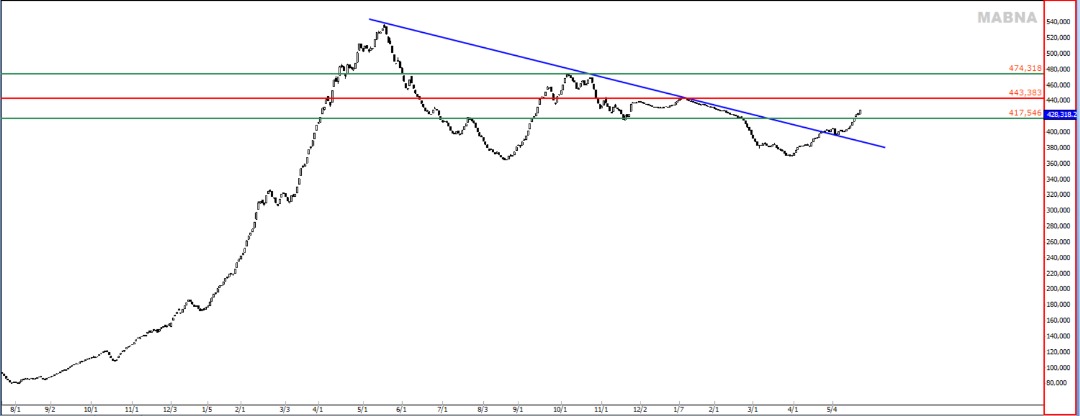Click the 417,546 orange level label
Screen dimensions: 1080x416
coord(1025,113)
